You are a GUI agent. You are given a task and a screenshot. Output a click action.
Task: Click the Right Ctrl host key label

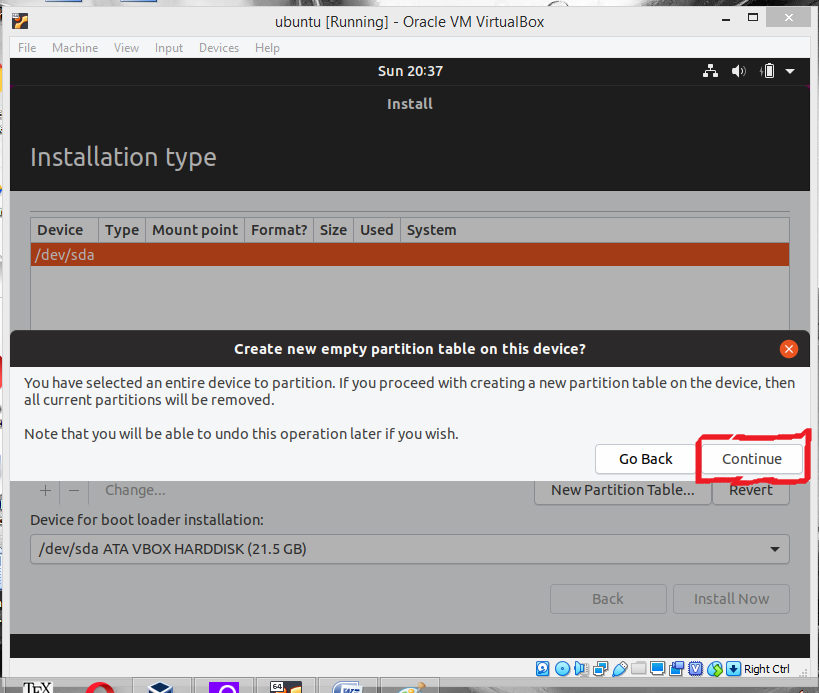[766, 669]
